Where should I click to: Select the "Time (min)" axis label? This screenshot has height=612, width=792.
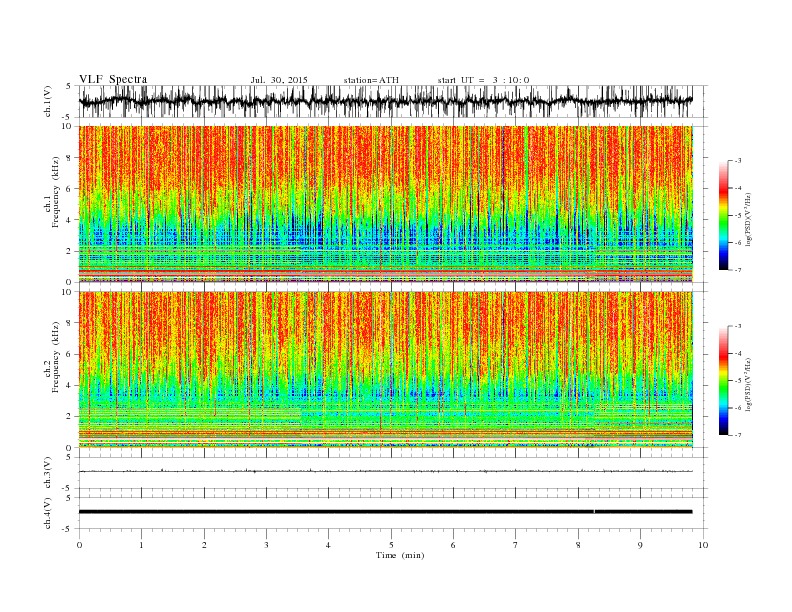pos(400,555)
